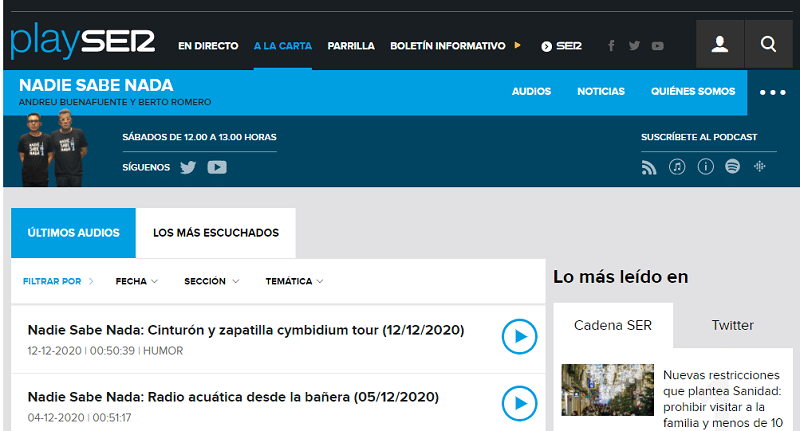Expand the Fecha filter dropdown
This screenshot has height=431, width=800.
coord(137,281)
